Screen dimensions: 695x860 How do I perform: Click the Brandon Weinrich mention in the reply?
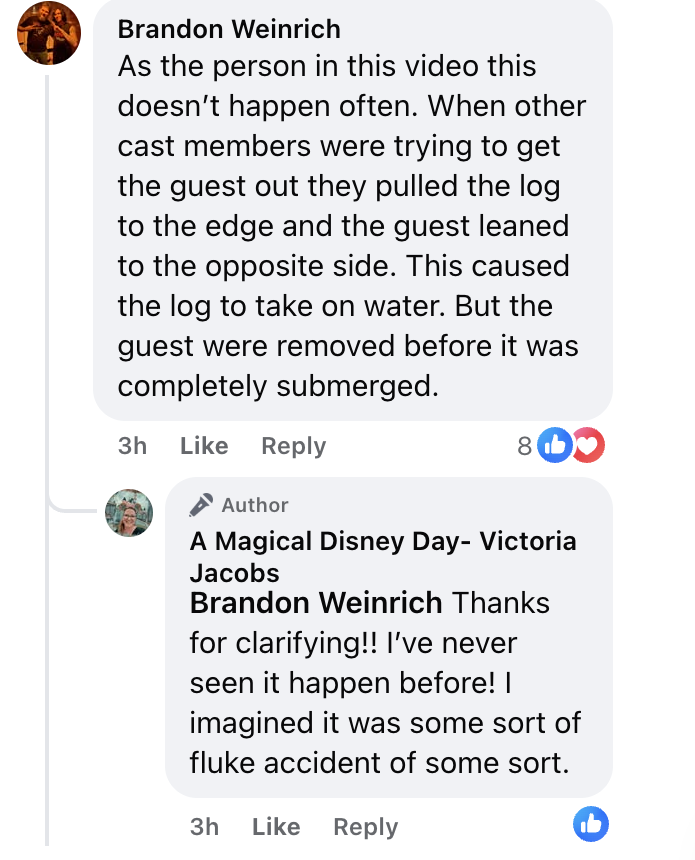click(315, 604)
